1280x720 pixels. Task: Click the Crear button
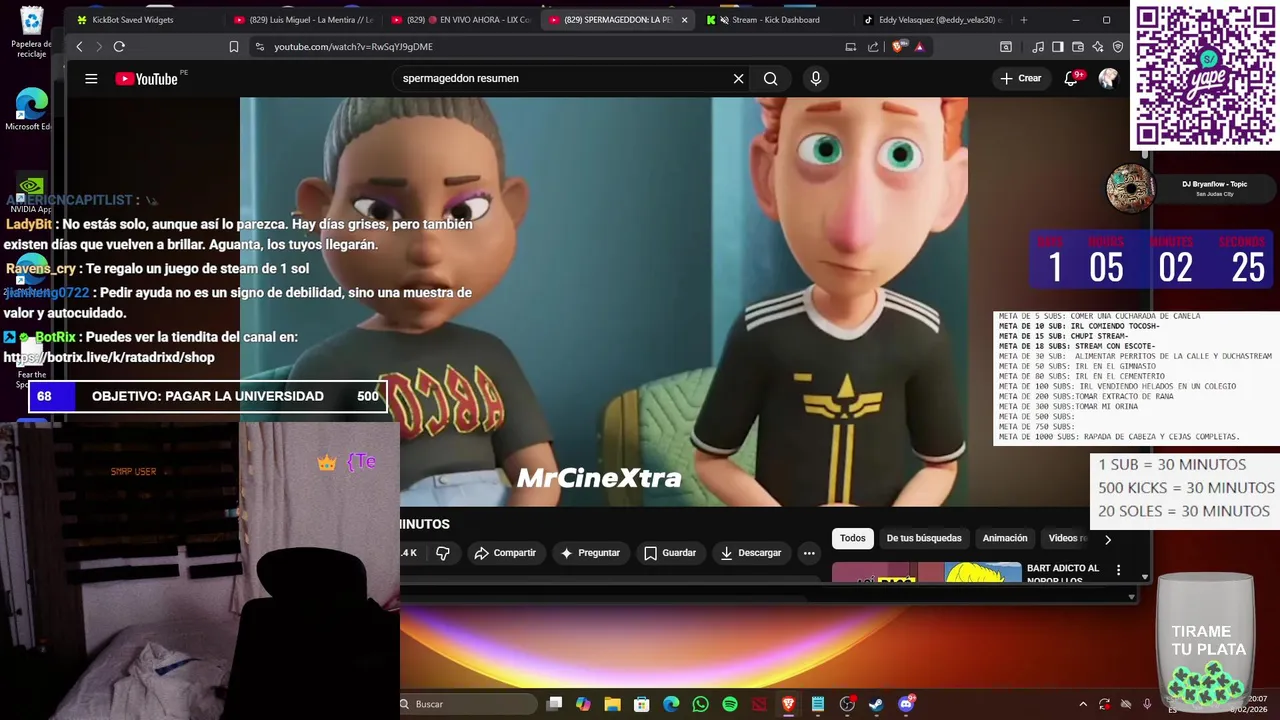[1021, 78]
